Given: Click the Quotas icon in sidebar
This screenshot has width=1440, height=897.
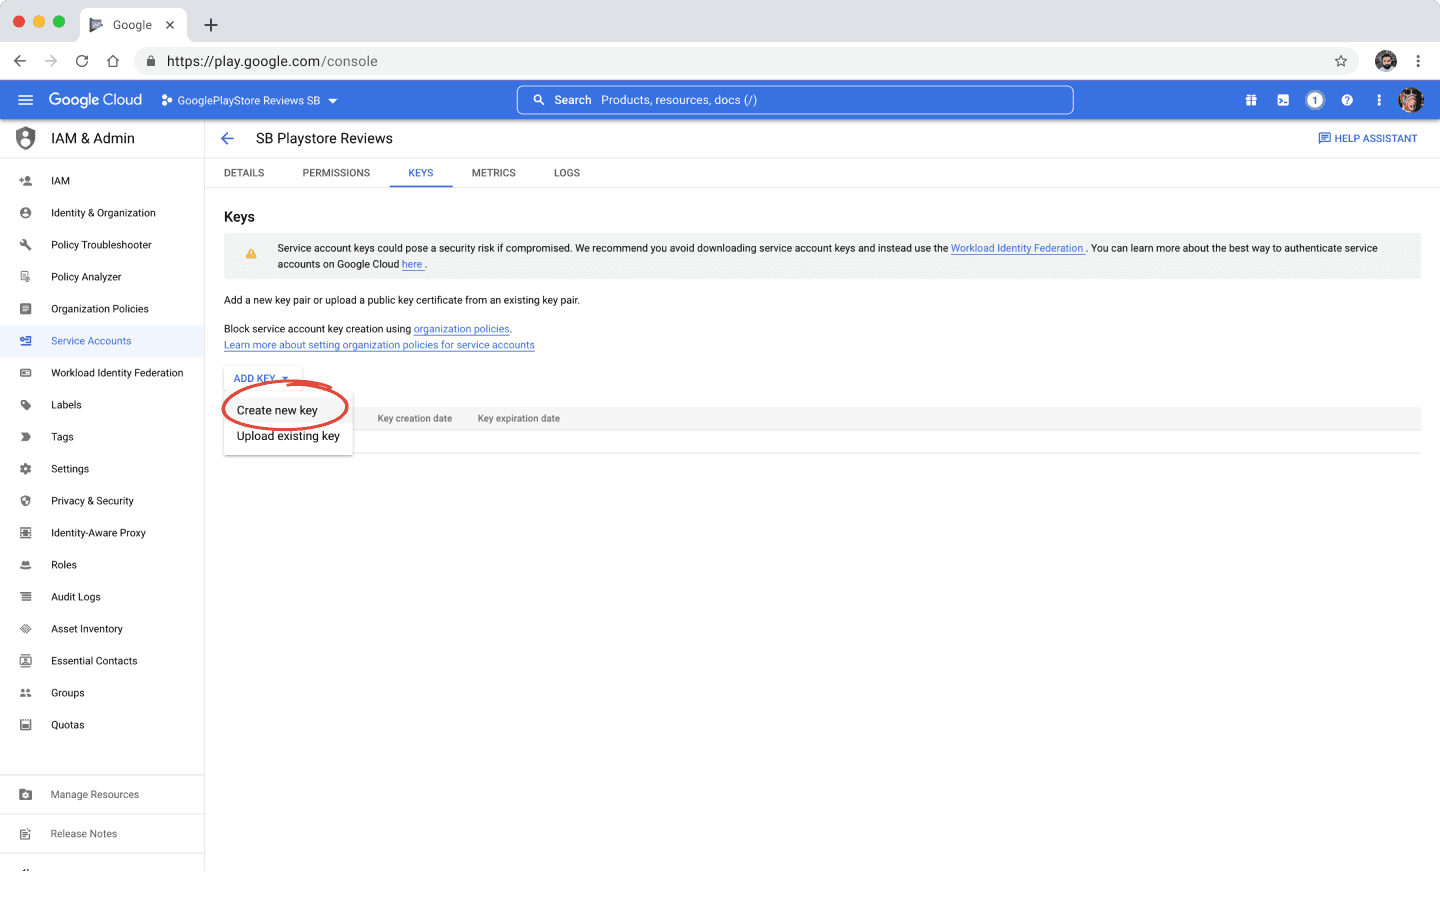Looking at the screenshot, I should [26, 725].
